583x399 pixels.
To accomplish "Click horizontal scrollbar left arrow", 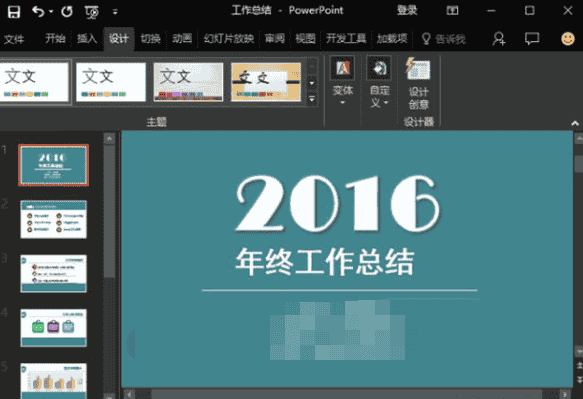I will pos(129,394).
